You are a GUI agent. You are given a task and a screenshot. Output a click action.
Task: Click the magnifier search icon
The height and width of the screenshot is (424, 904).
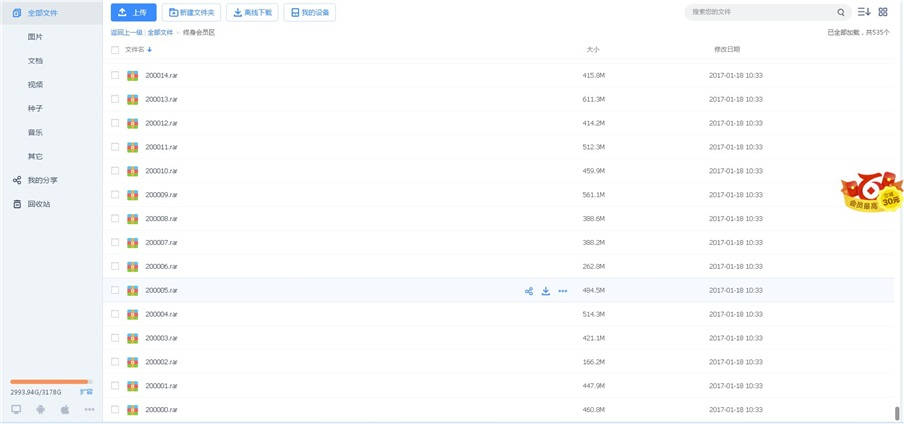point(841,12)
